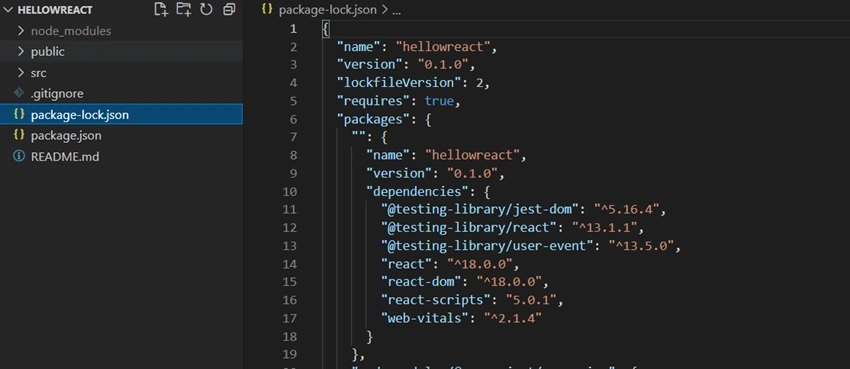Click the "hellowreact" value on line 8
This screenshot has width=850, height=369.
(x=473, y=156)
